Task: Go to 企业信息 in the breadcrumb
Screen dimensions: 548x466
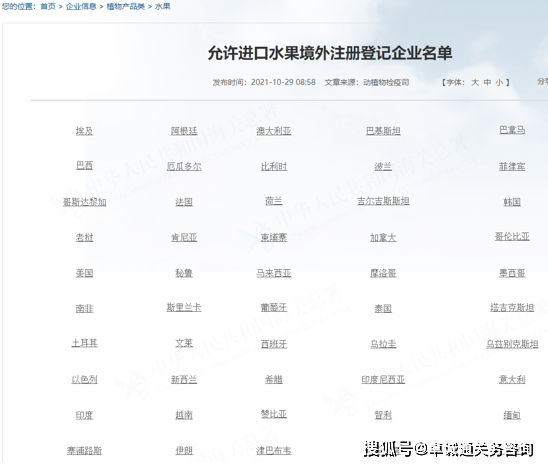Action: click(x=81, y=6)
